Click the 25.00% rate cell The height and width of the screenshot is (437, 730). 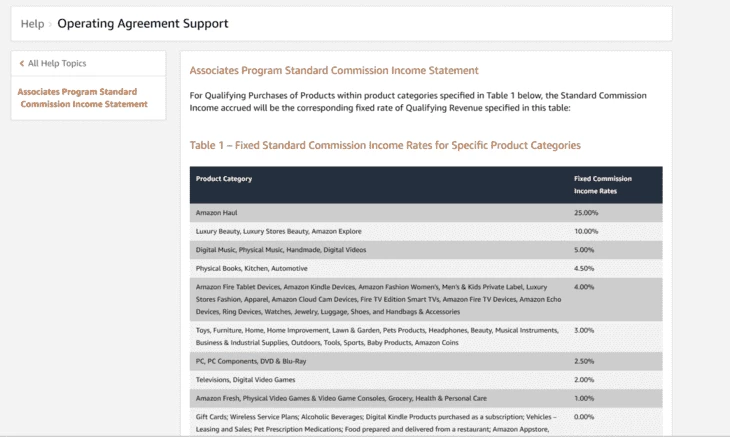(586, 213)
